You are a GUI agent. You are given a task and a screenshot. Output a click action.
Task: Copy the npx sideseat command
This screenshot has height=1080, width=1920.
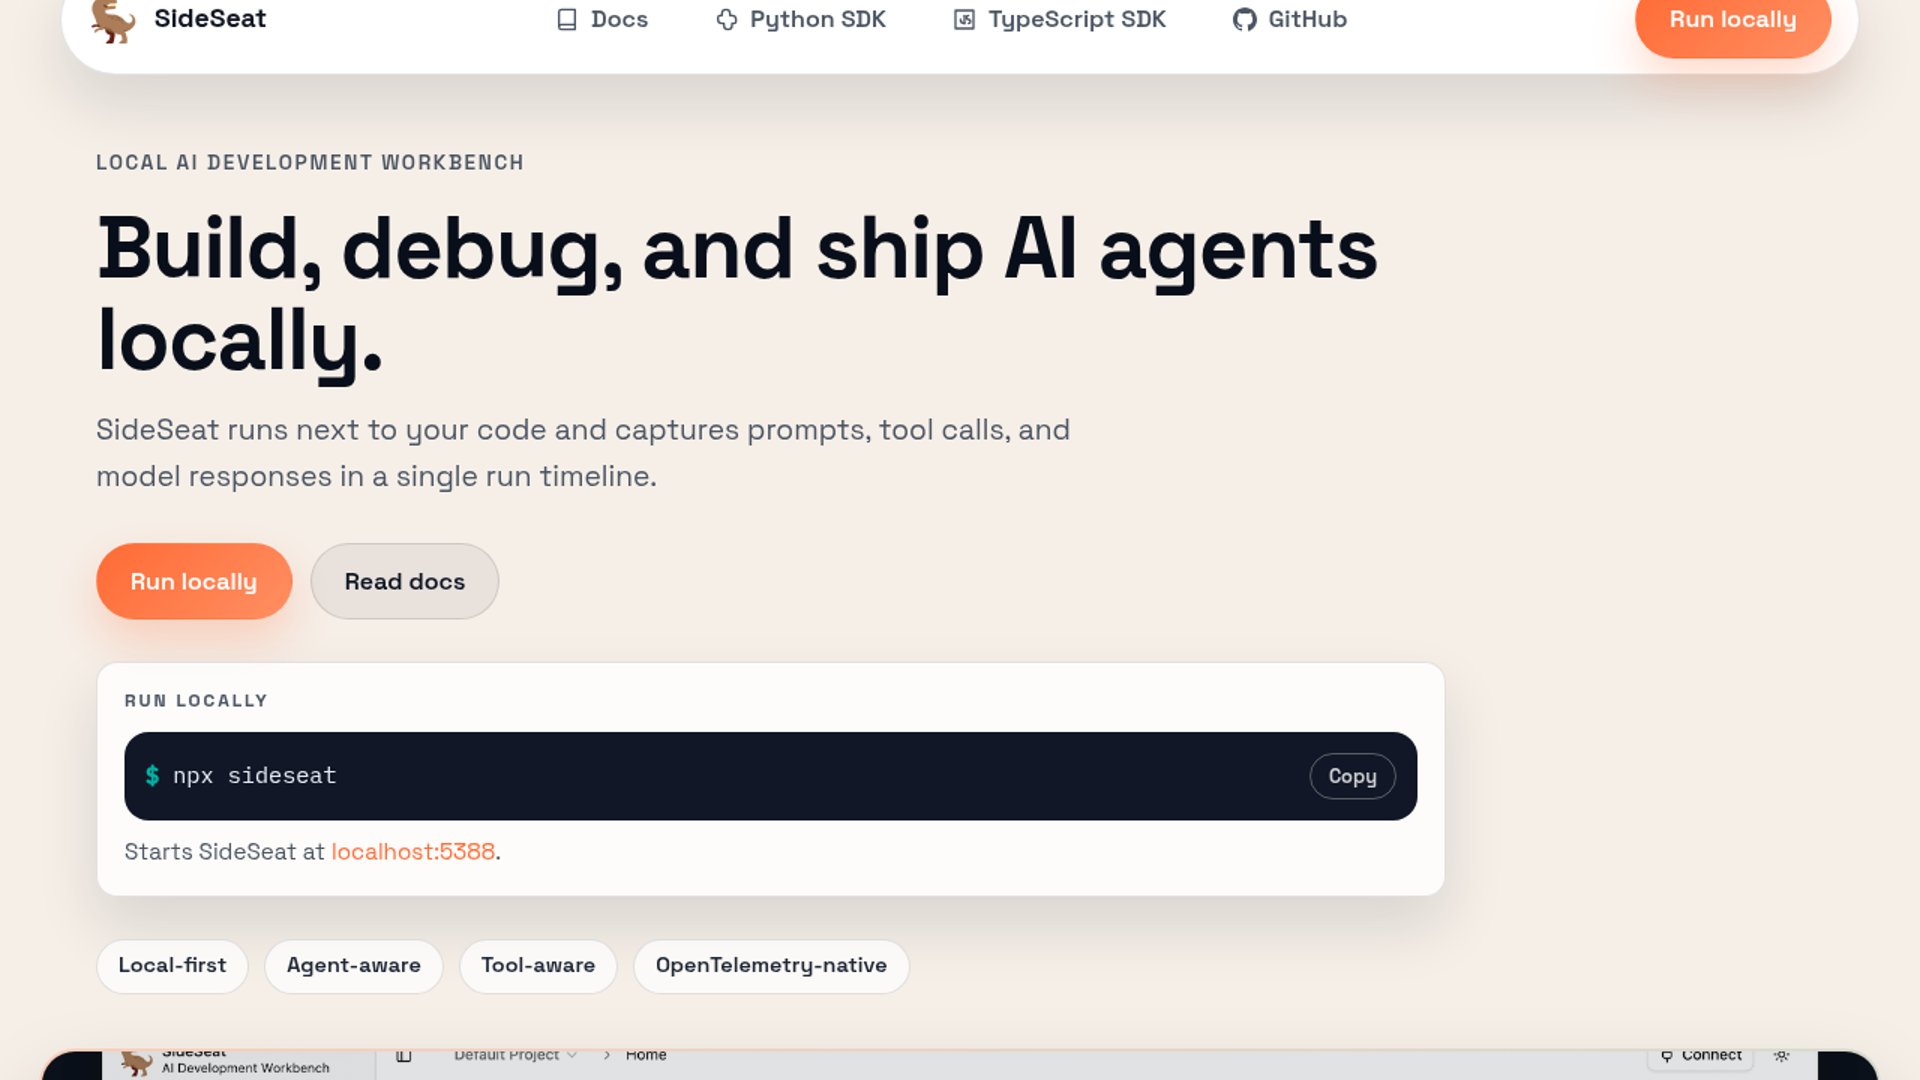1352,776
